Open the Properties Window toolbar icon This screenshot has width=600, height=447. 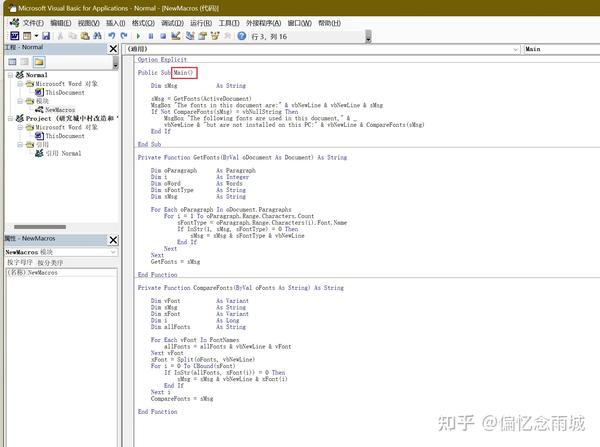[202, 36]
